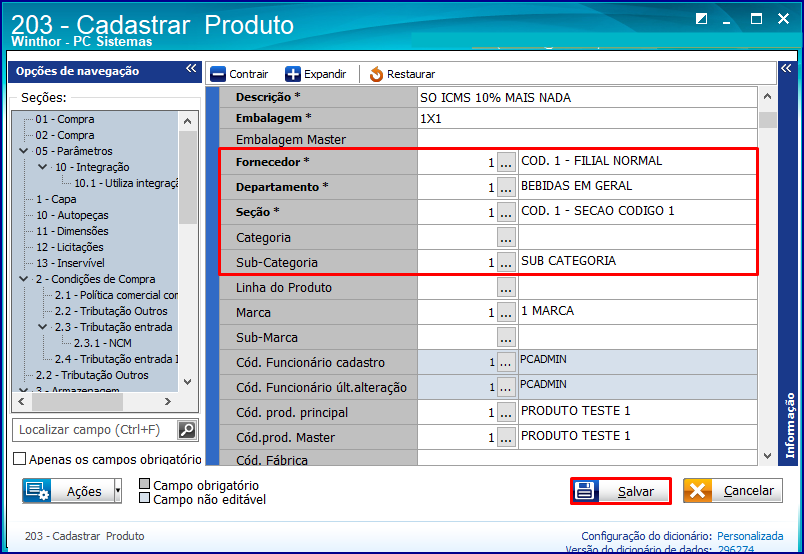Click 'SUB CATEGORIA' value text

coord(568,261)
